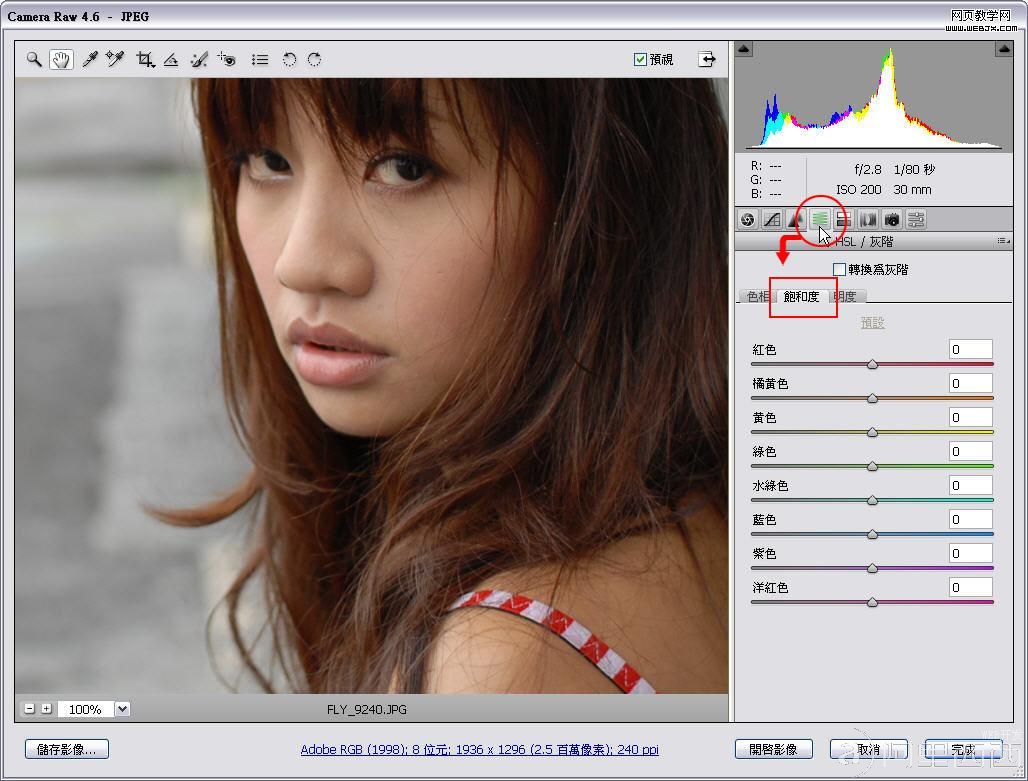Open the Tone Curve panel icon
Image resolution: width=1028 pixels, height=781 pixels.
click(x=772, y=219)
